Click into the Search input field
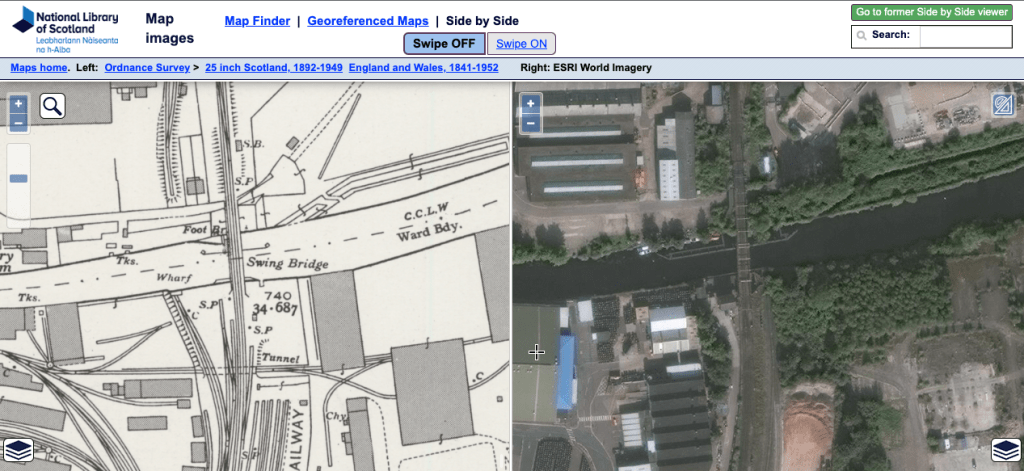Viewport: 1024px width, 471px height. point(964,36)
